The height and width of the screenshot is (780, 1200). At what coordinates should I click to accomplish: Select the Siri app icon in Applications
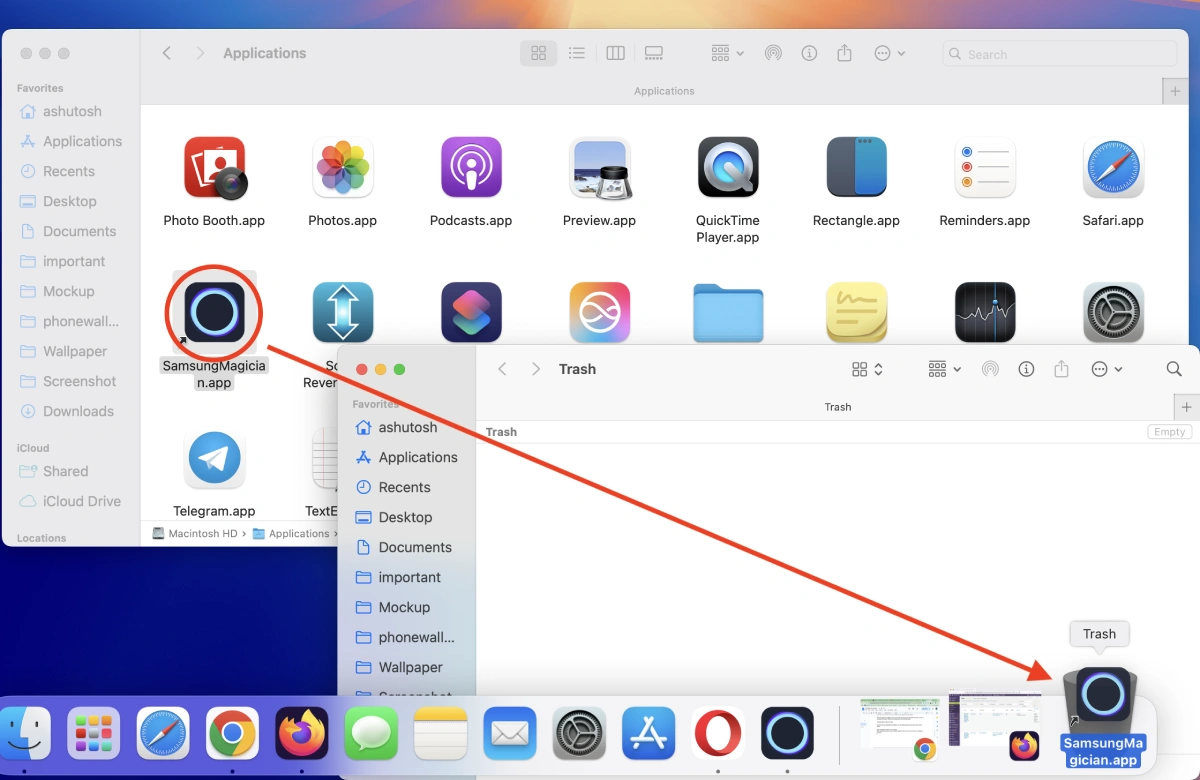pos(599,312)
